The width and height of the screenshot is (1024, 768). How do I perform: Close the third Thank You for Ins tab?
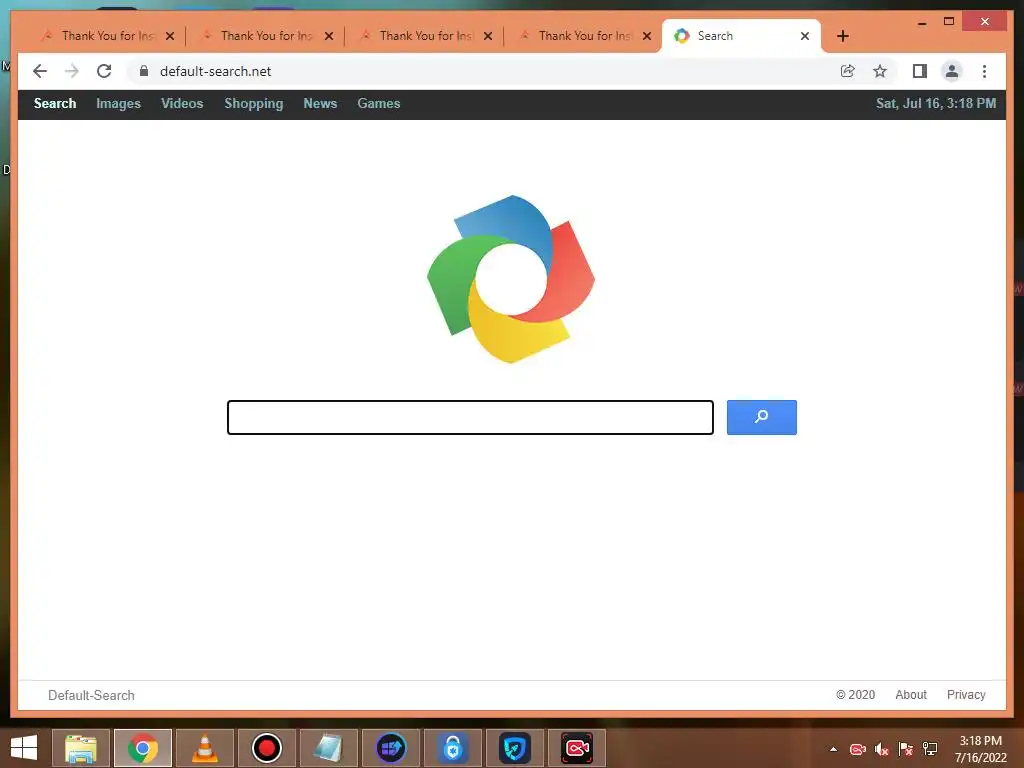tap(488, 36)
